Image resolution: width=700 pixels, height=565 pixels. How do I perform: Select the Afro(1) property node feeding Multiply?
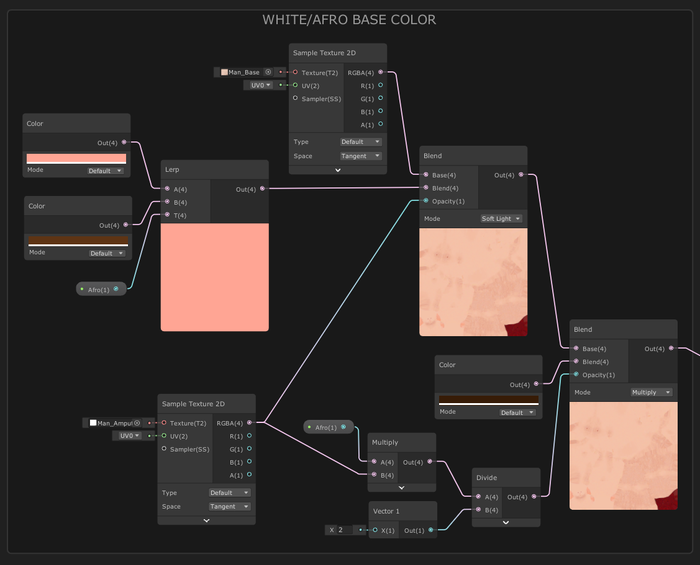click(x=328, y=427)
